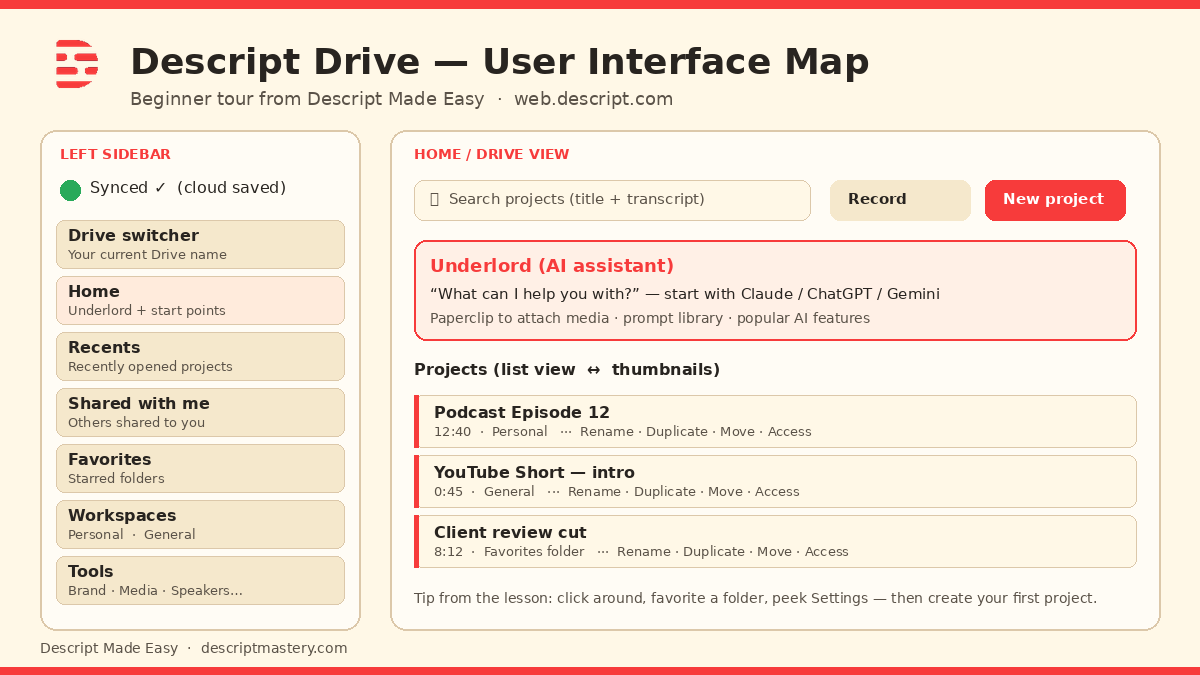Open more options for Client review cut

[x=603, y=552]
